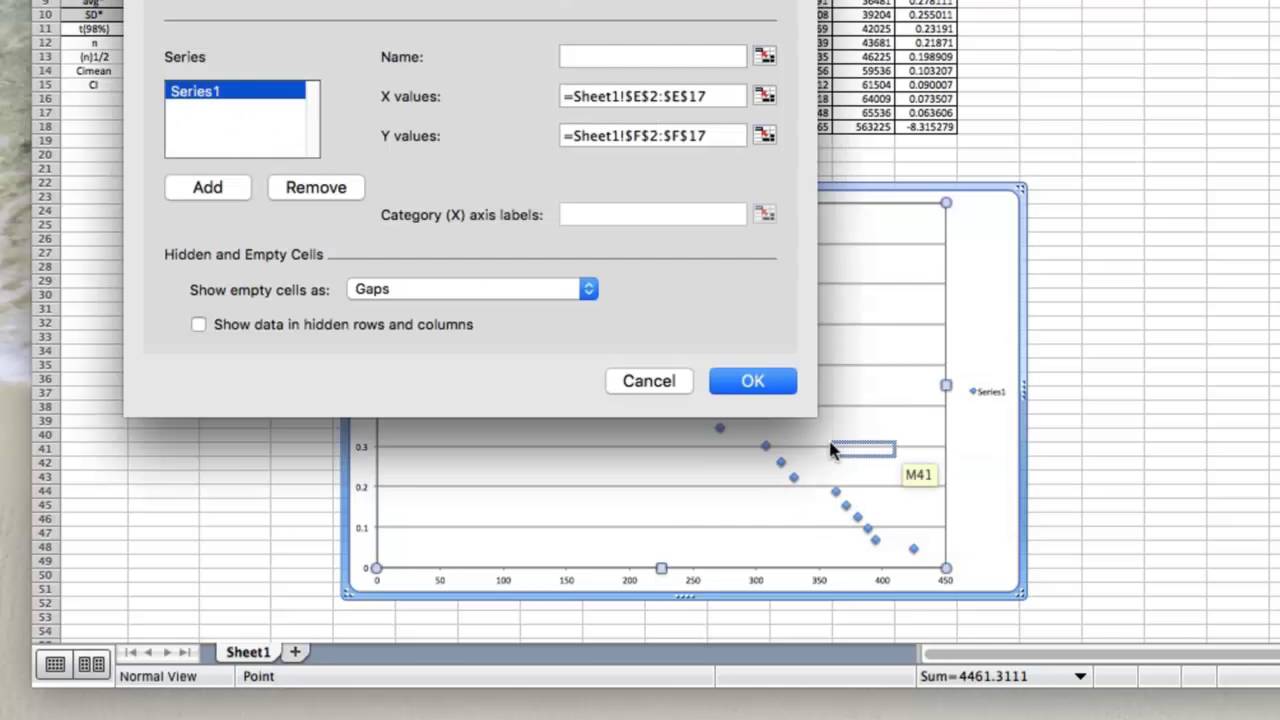Click the chart's top-right corner handle

[x=1020, y=188]
